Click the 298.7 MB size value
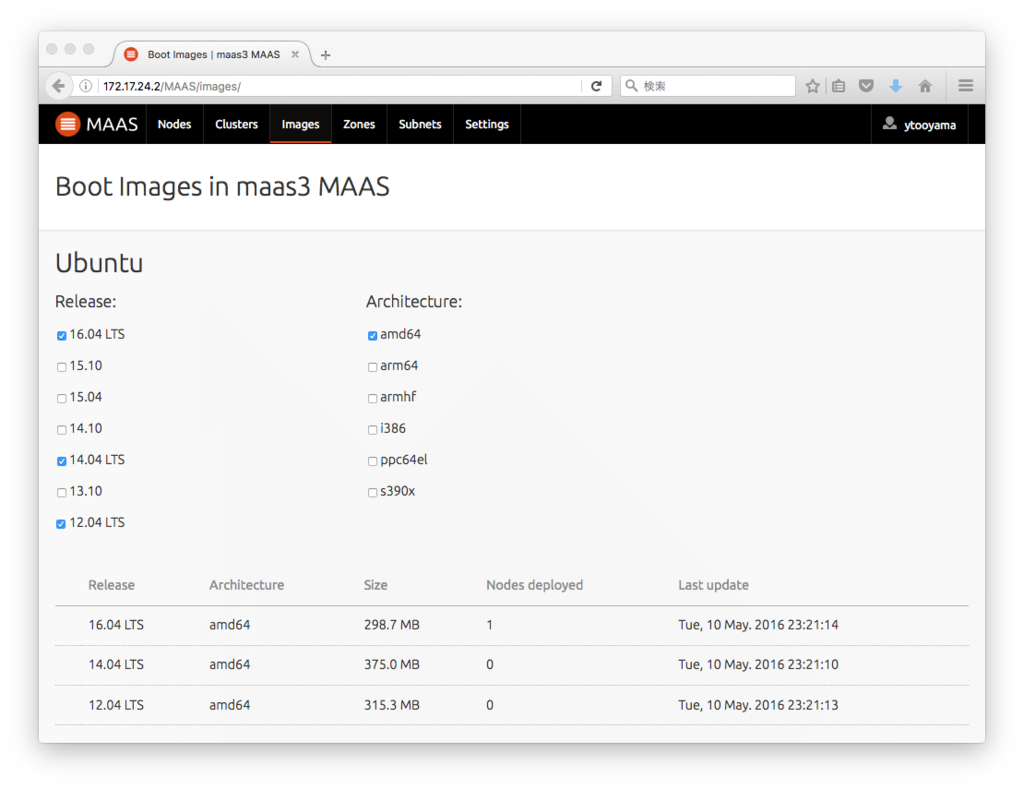 392,625
